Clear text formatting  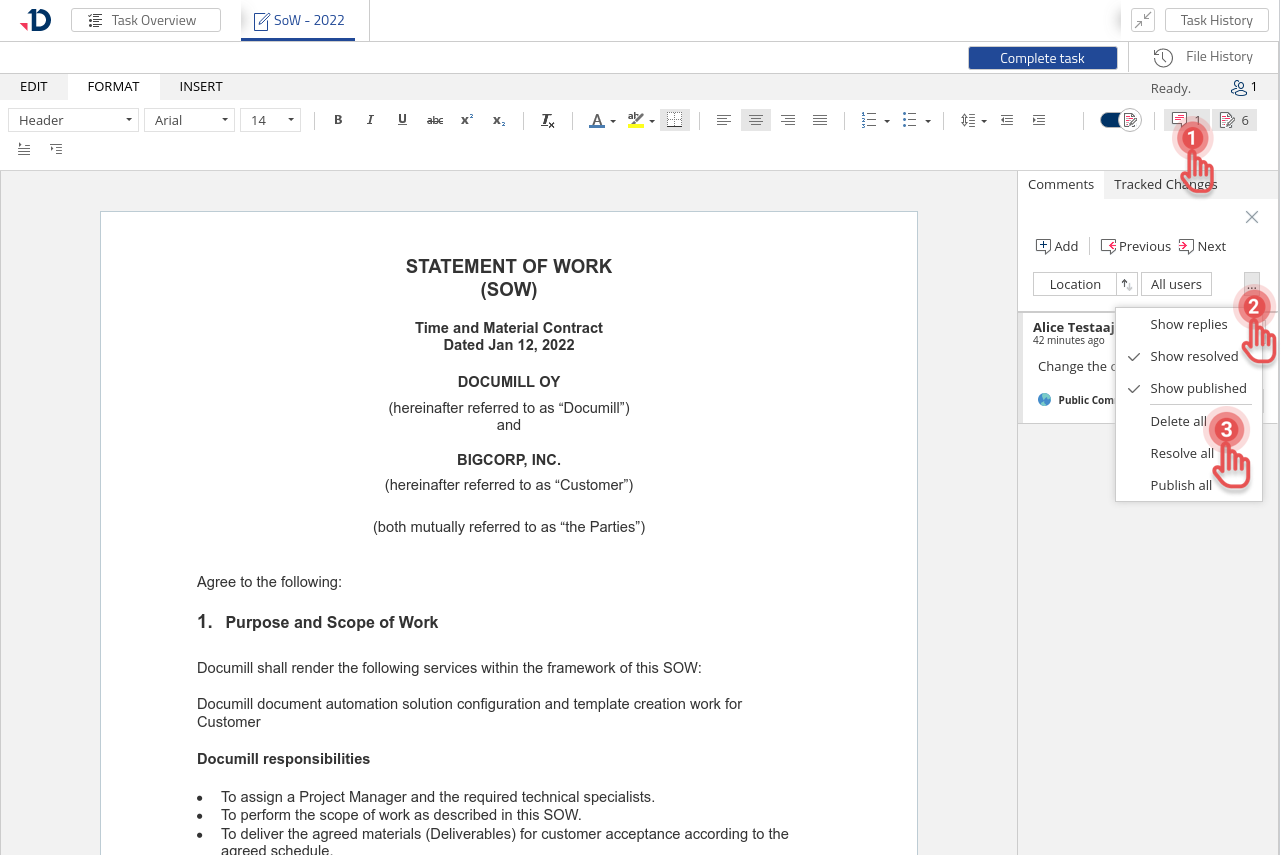click(548, 120)
